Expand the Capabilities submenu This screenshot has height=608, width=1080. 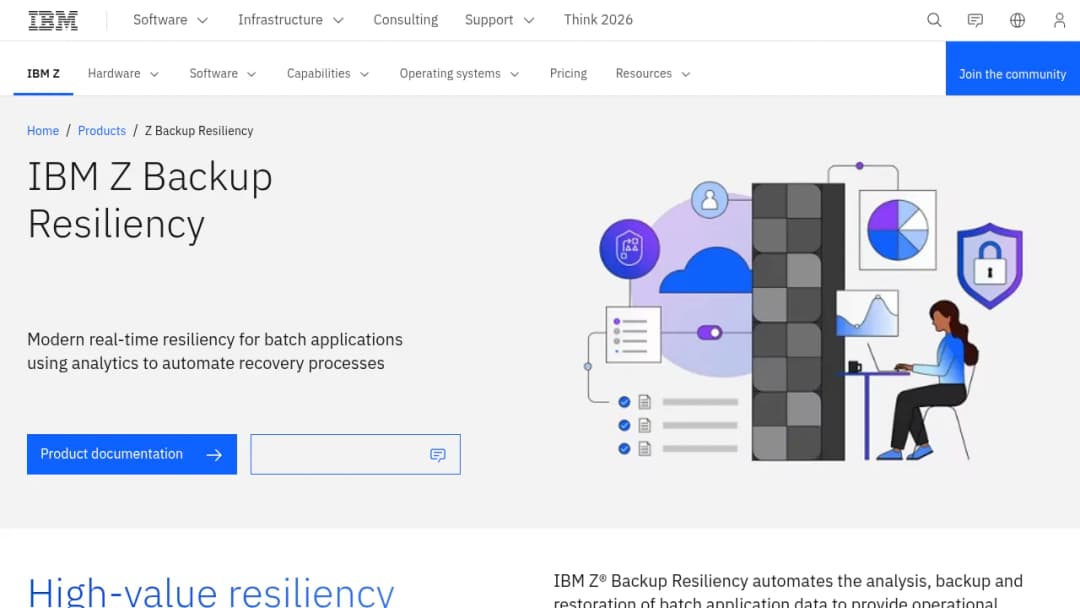[x=328, y=74]
